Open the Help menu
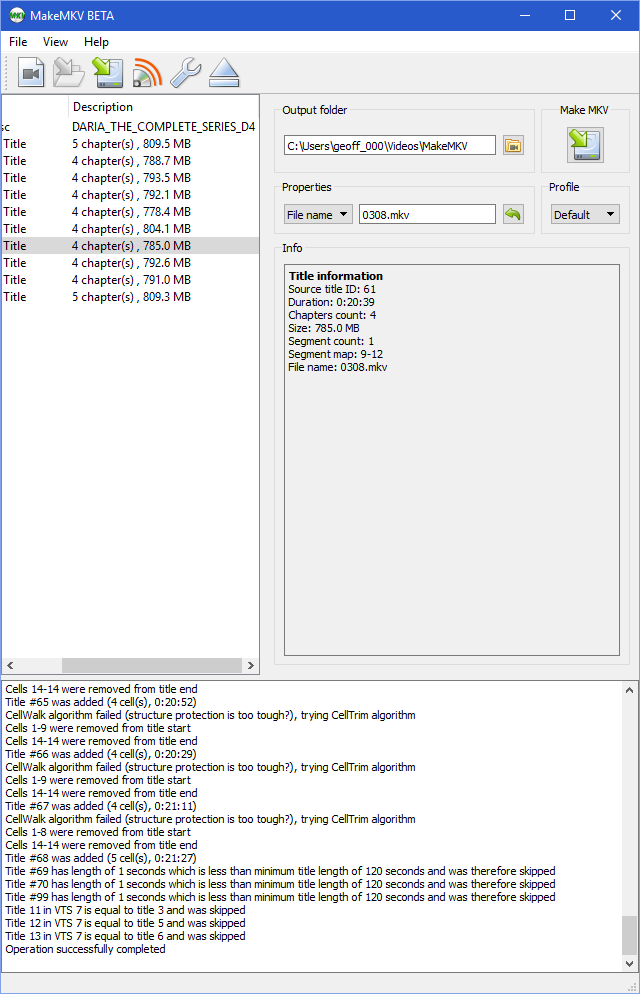The width and height of the screenshot is (640, 994). 96,42
